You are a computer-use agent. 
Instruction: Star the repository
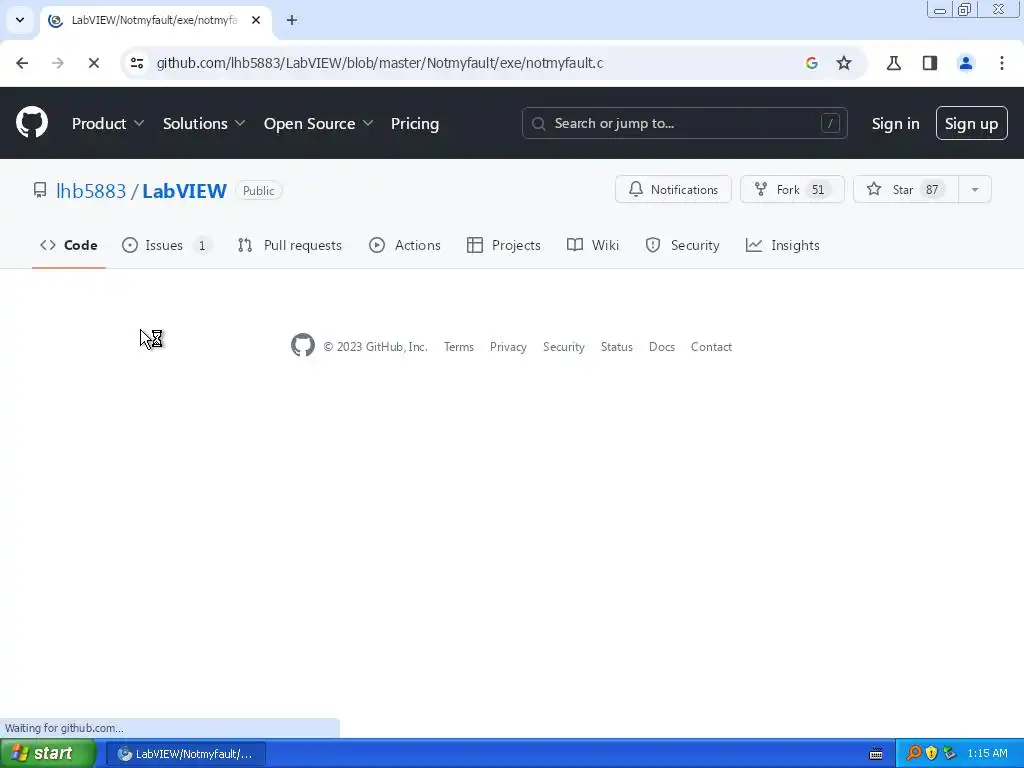point(906,189)
